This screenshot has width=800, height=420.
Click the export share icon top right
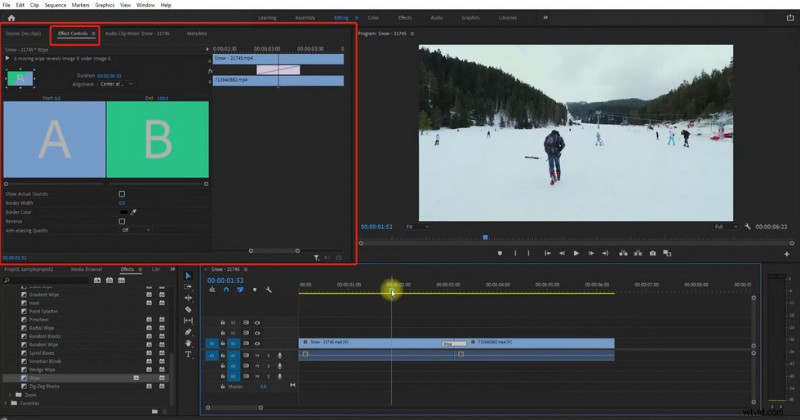(790, 17)
